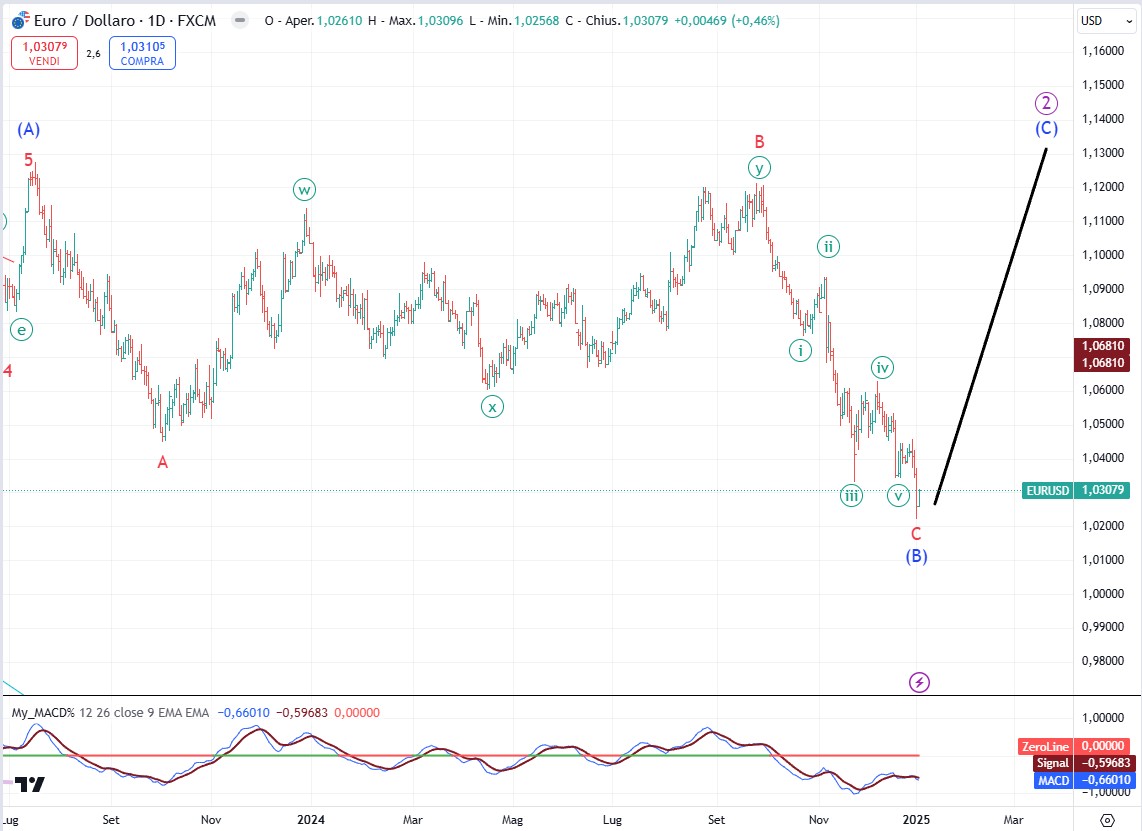Select the red "C" wave label
1142x831 pixels.
[x=916, y=533]
